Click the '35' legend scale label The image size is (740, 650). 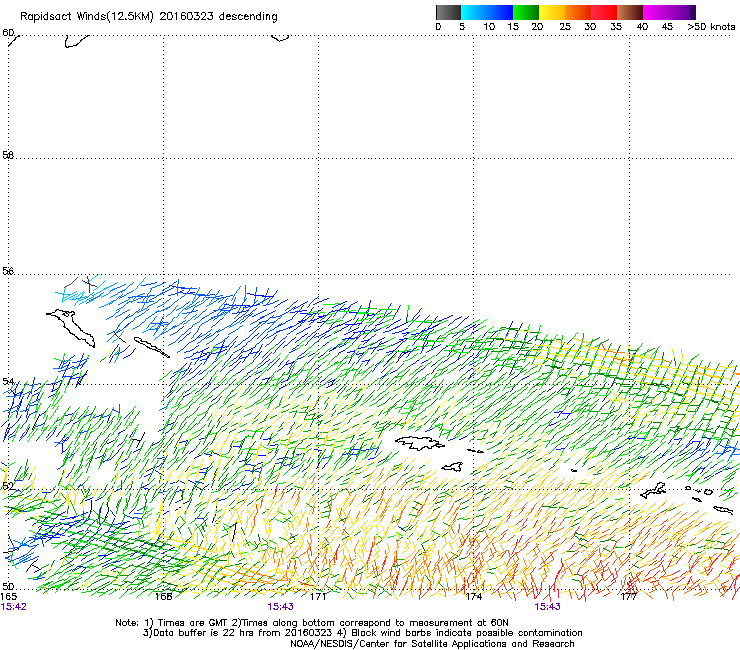616,27
